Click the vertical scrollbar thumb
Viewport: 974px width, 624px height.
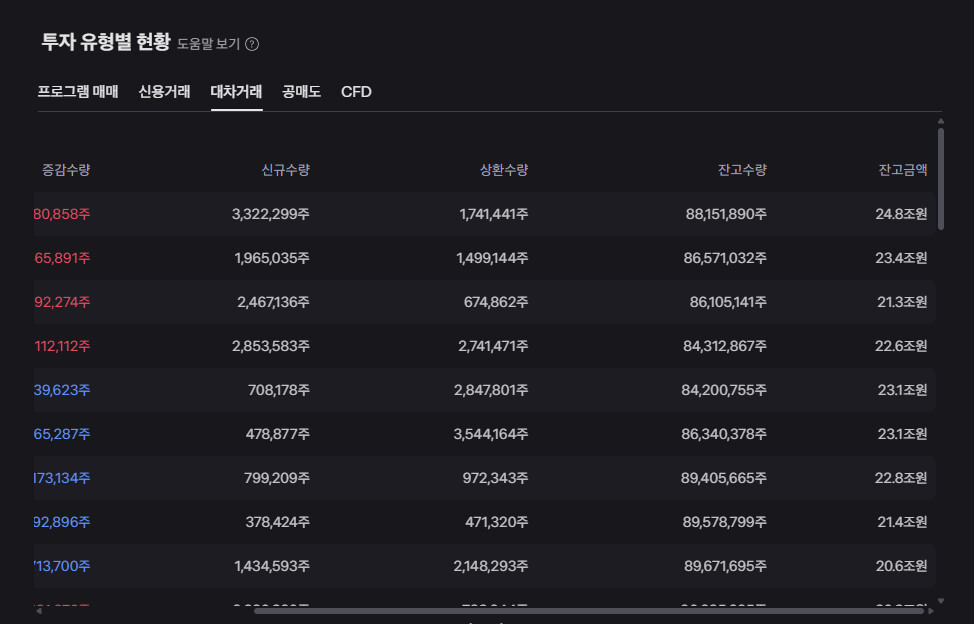[940, 179]
